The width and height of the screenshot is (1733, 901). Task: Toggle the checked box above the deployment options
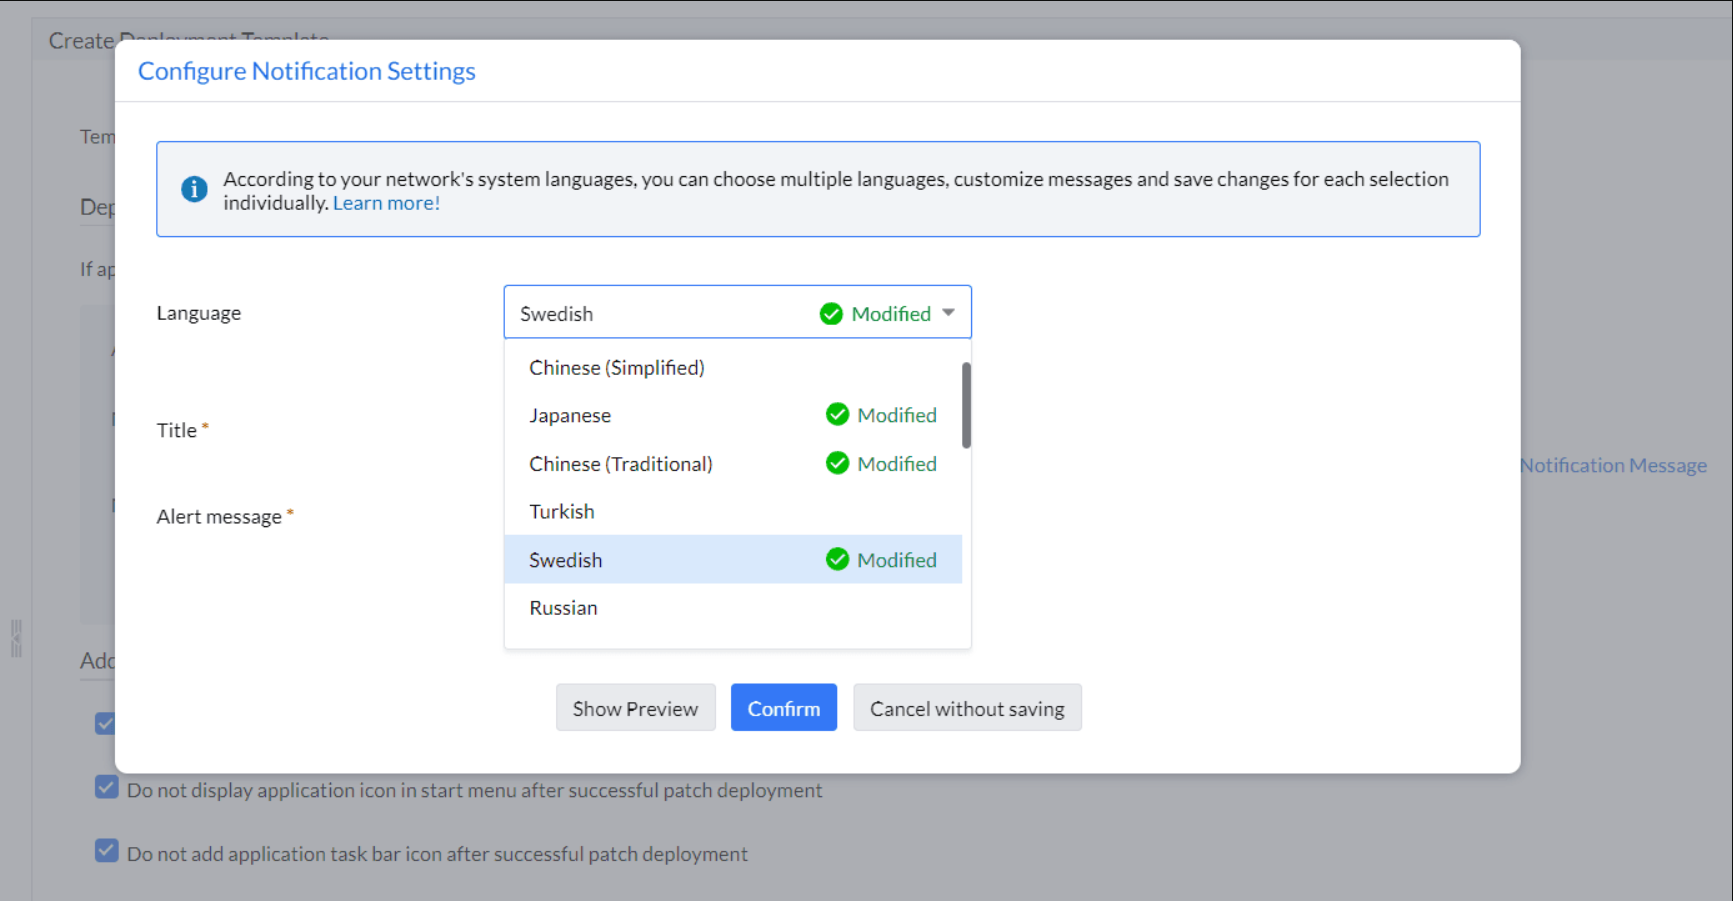tap(106, 722)
